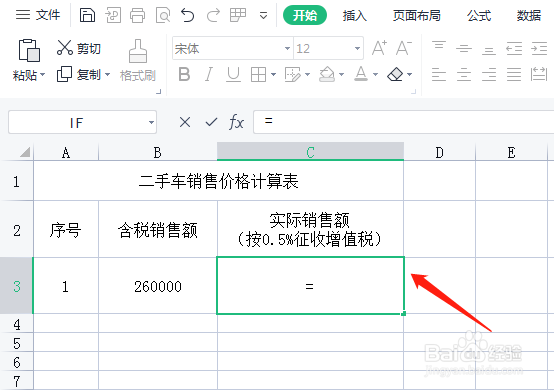Expand the fill color dropdown arrow

point(341,75)
